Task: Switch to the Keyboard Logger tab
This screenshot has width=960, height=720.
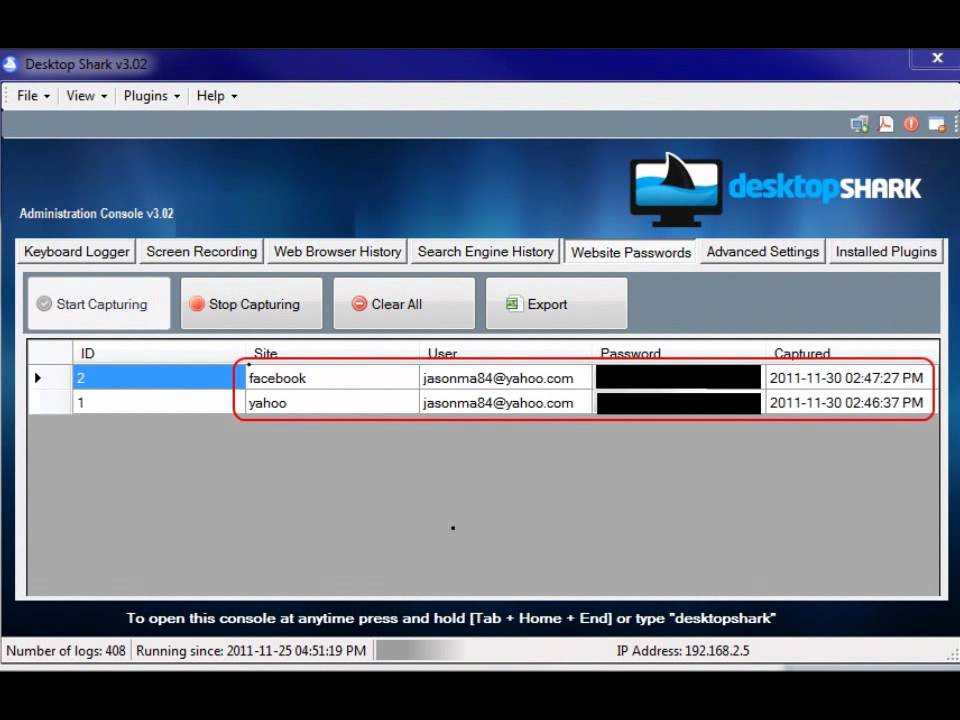Action: pos(77,252)
